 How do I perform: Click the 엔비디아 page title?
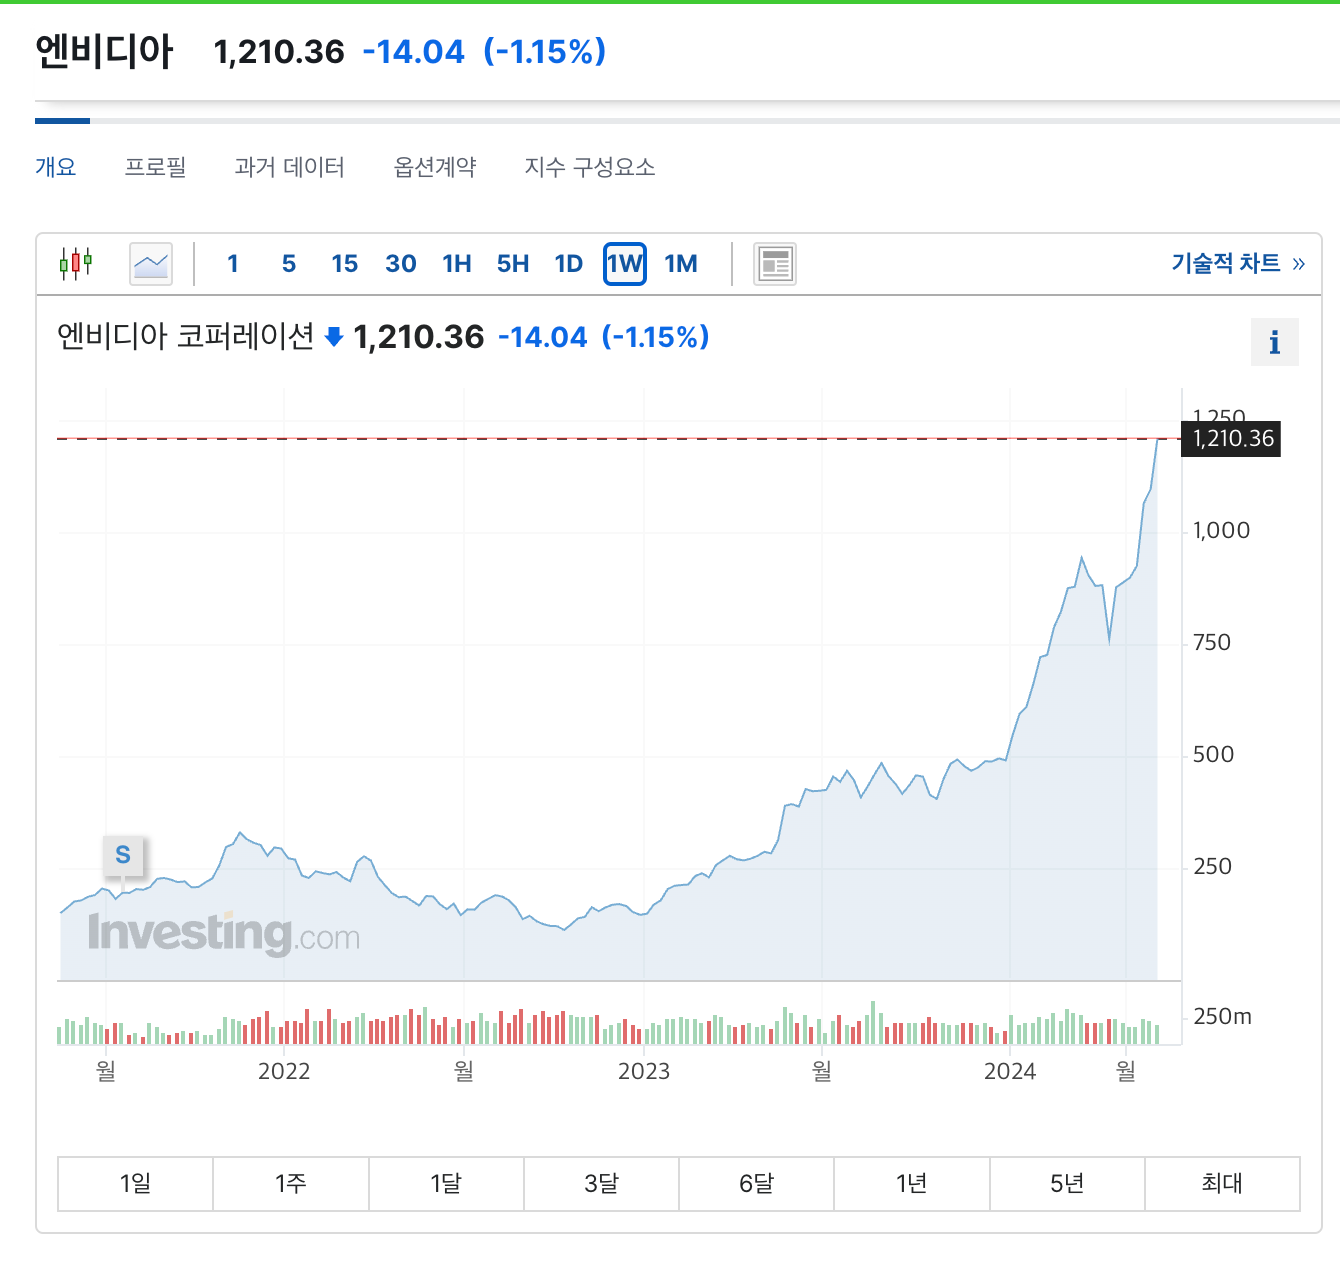[105, 52]
